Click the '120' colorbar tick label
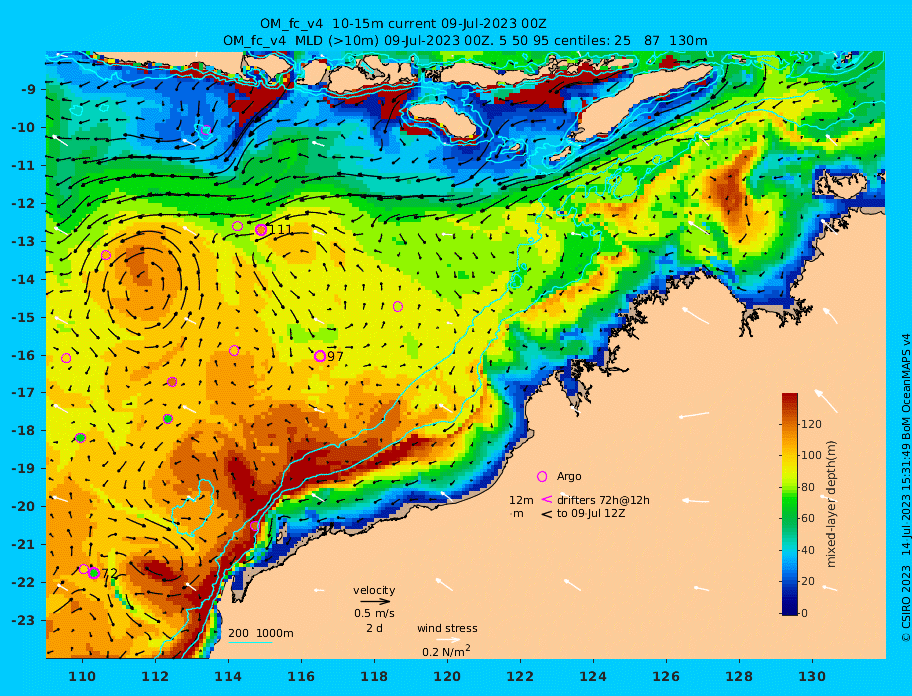912x696 pixels. pos(811,424)
